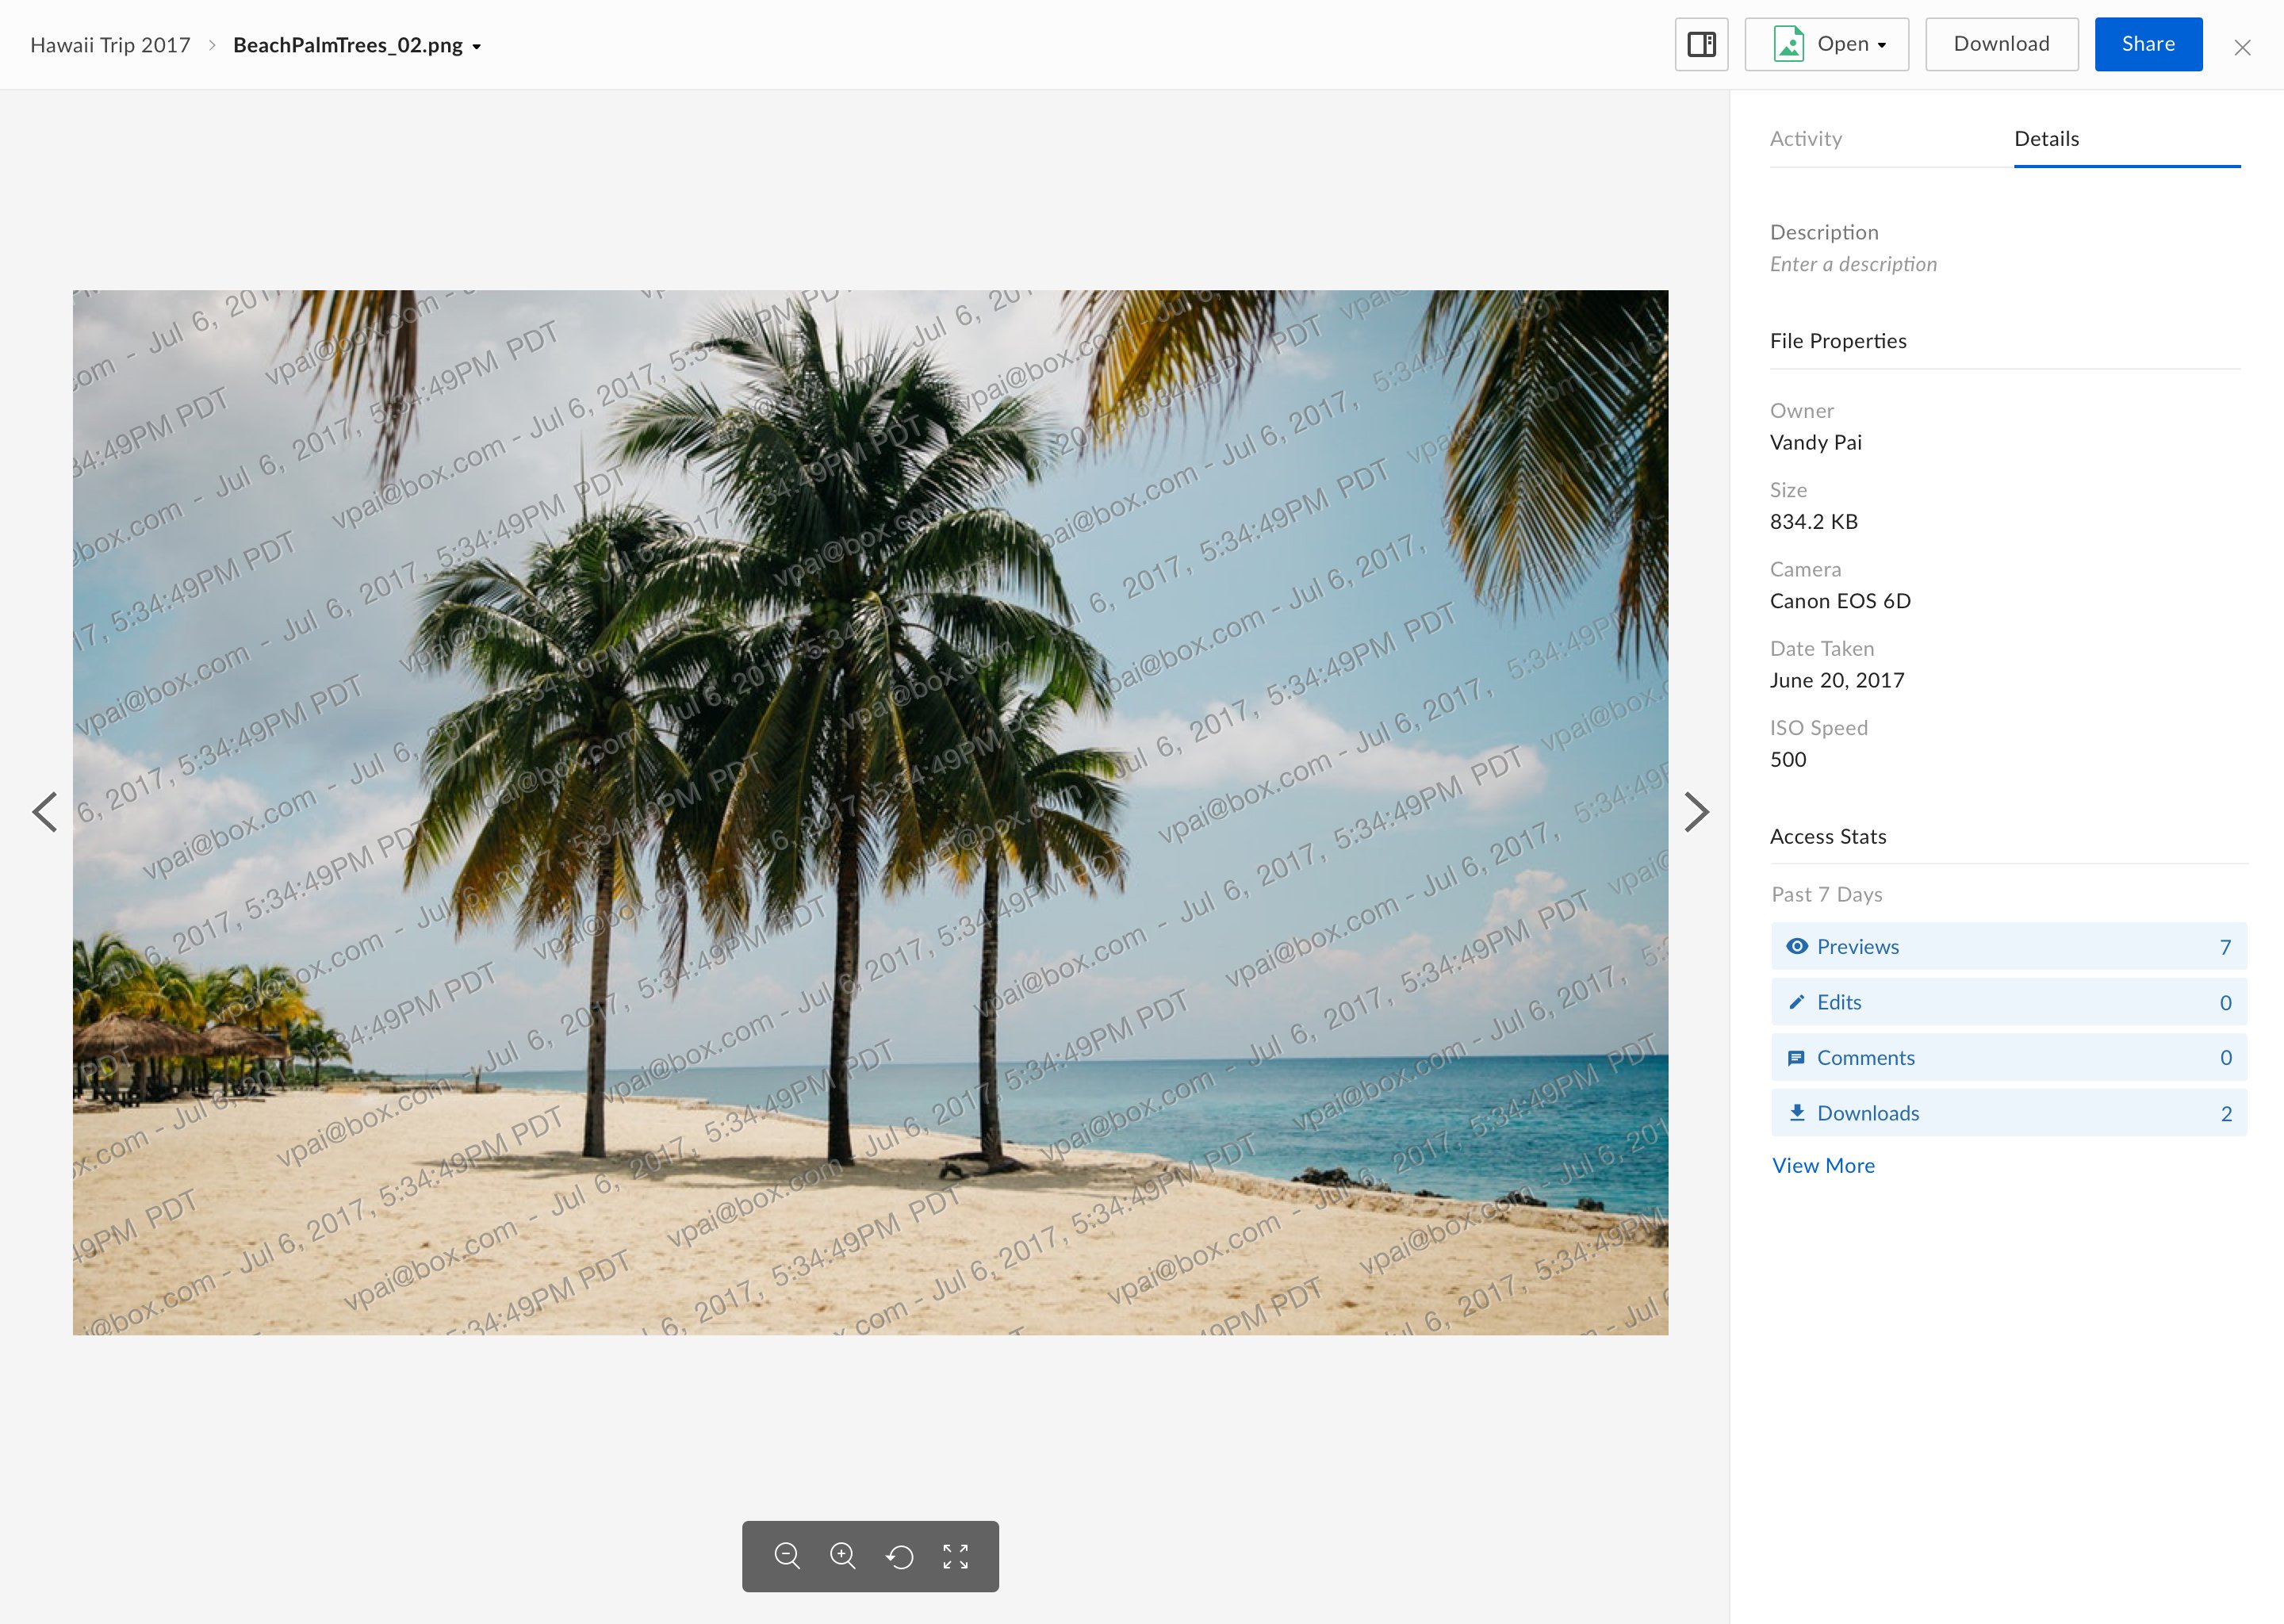Rotate the image with rotate icon
Viewport: 2284px width, 1624px height.
(900, 1556)
